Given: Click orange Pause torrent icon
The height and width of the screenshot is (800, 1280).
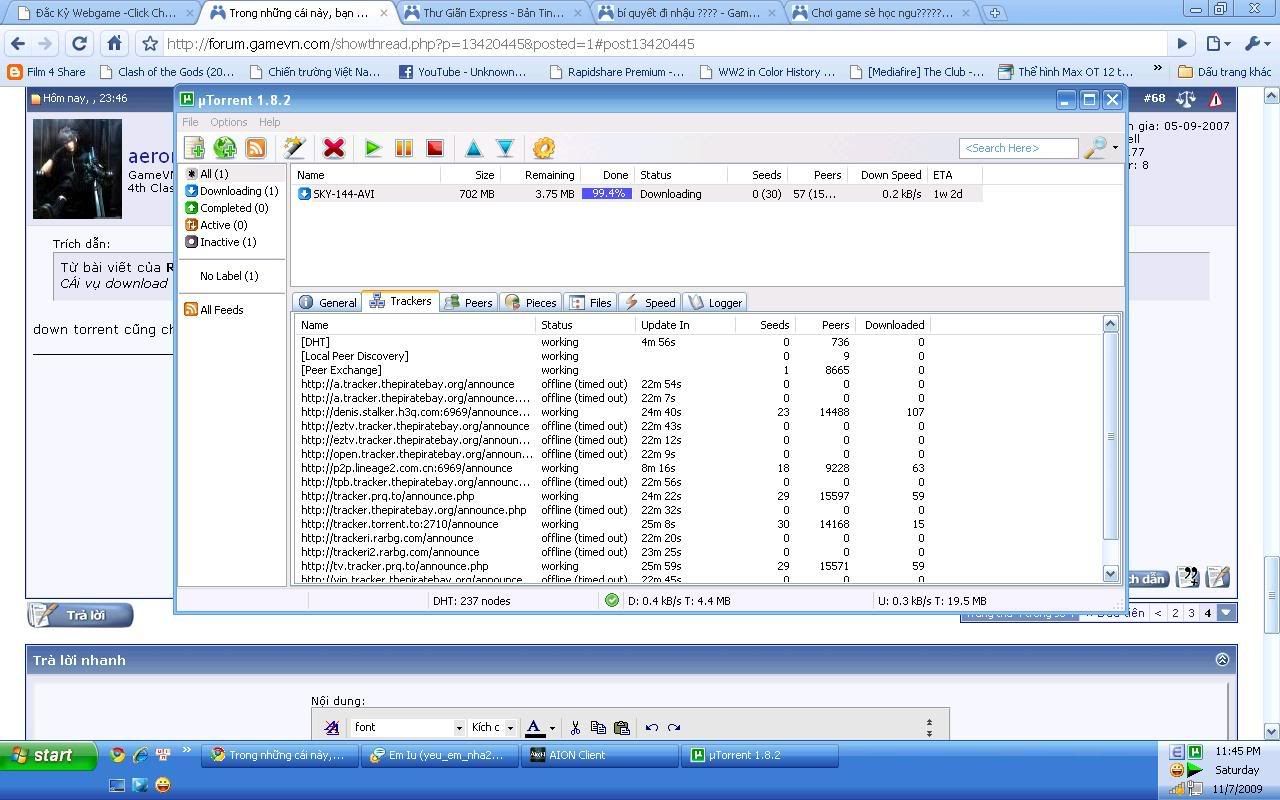Looking at the screenshot, I should point(404,148).
